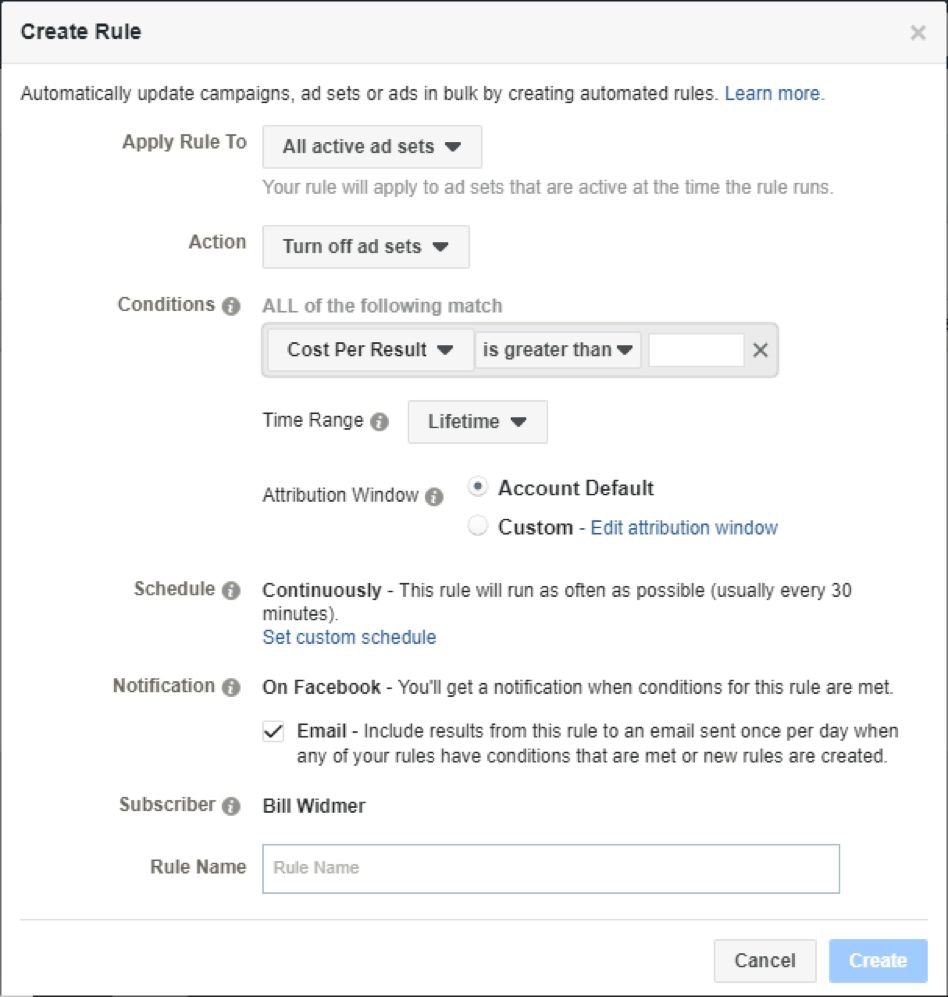Select the Custom attribution window option

click(x=478, y=527)
